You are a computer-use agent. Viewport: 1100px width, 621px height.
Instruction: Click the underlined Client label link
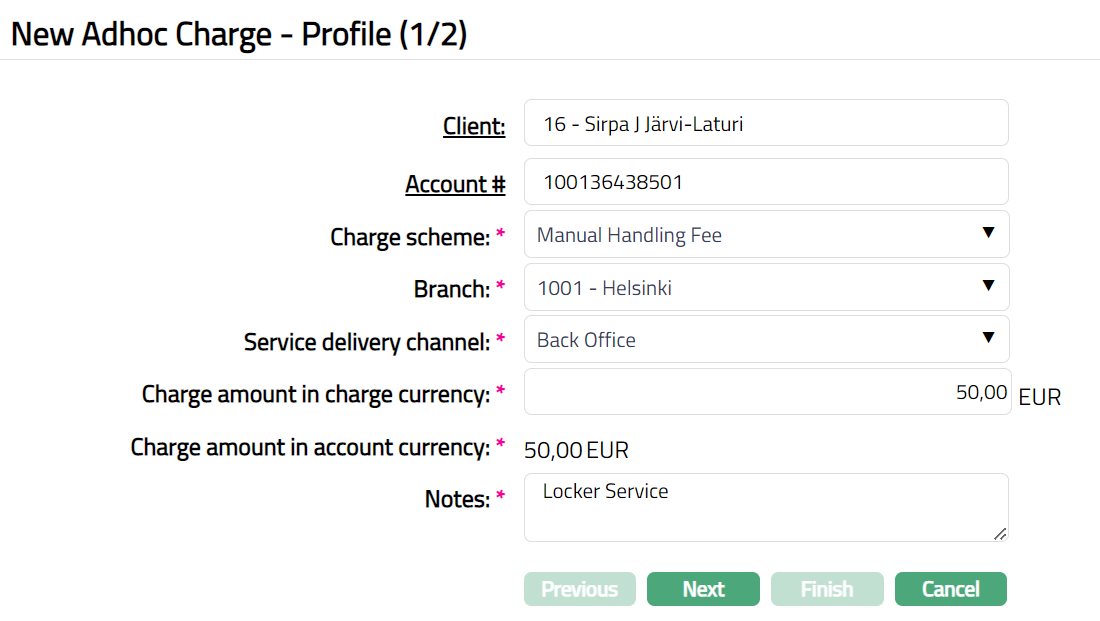click(x=474, y=126)
